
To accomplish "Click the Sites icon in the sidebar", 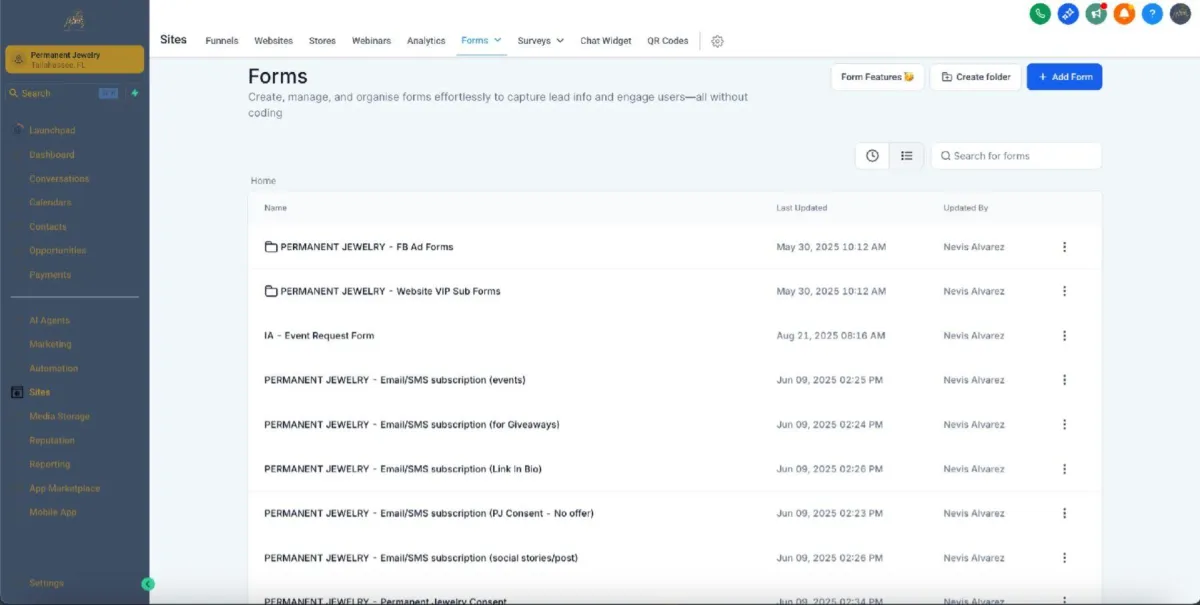I will coord(17,393).
